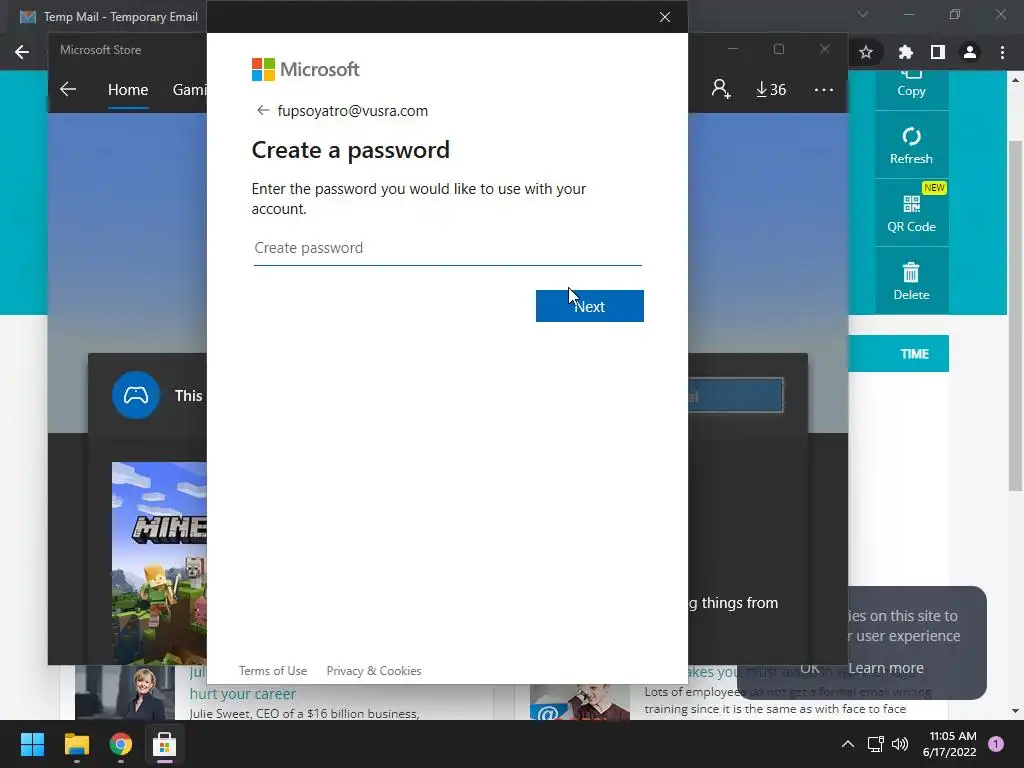The height and width of the screenshot is (768, 1024).
Task: Open downloads showing 36 in Microsoft Store
Action: (771, 89)
